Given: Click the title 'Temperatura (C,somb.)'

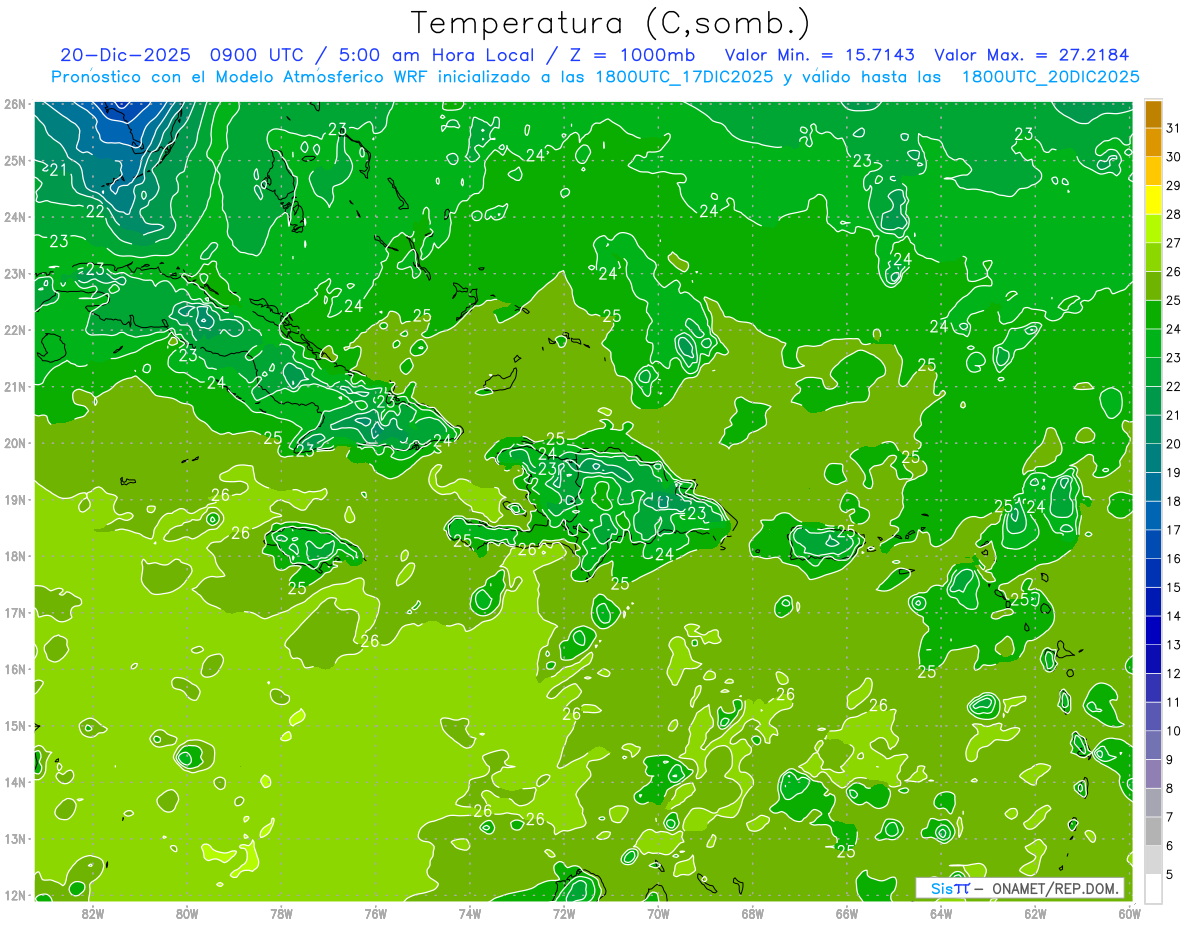Looking at the screenshot, I should [611, 23].
